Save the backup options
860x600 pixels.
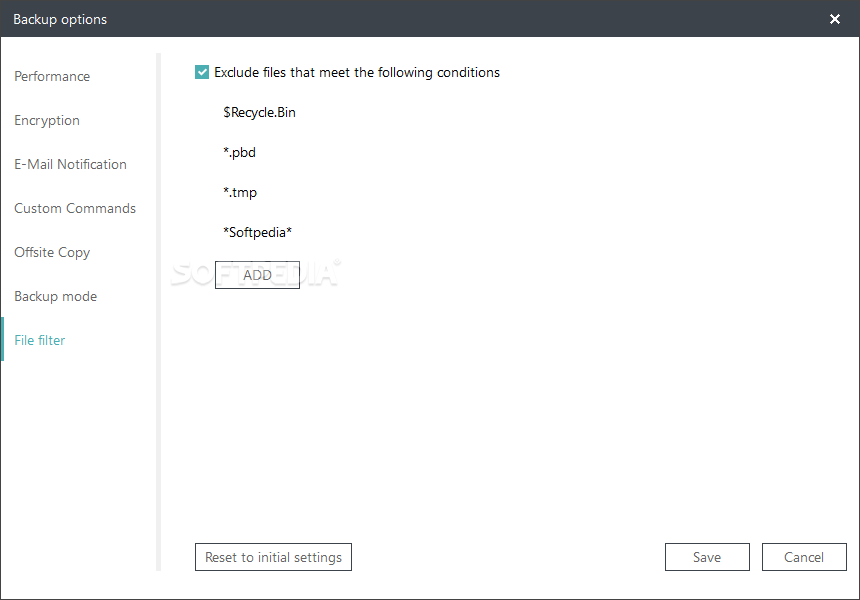(x=707, y=557)
